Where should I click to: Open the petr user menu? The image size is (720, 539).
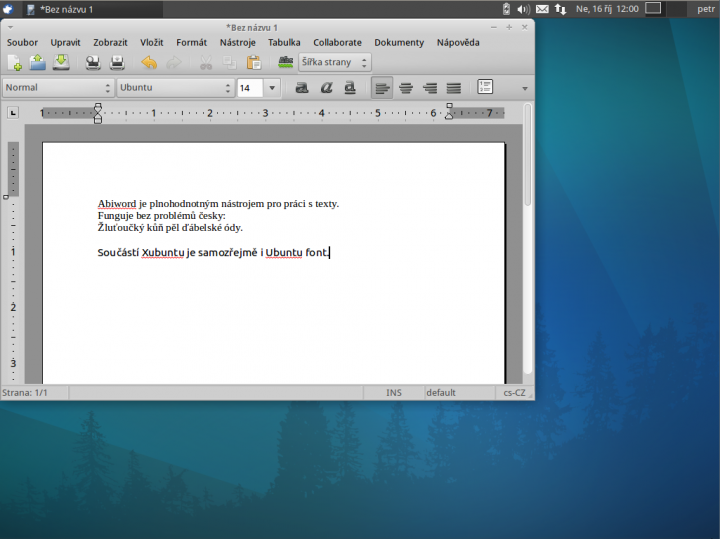coord(706,9)
